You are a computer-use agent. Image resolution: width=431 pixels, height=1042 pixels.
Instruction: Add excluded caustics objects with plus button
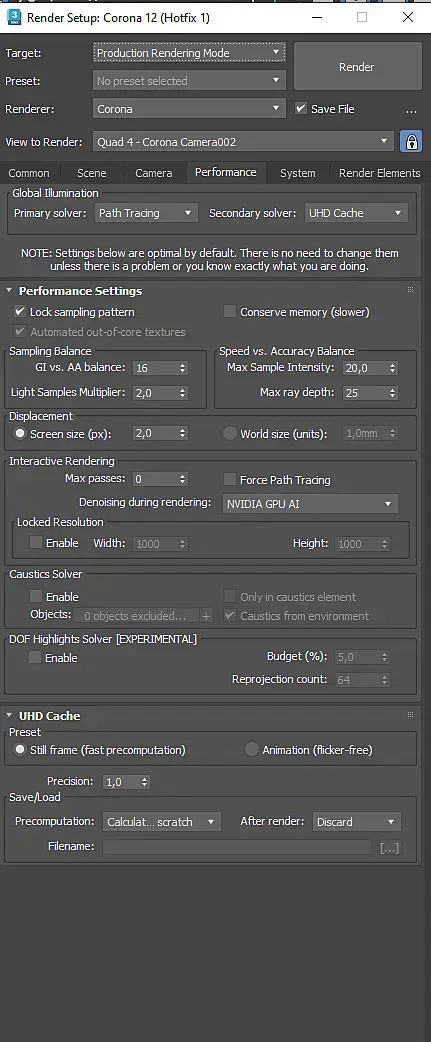pyautogui.click(x=207, y=615)
